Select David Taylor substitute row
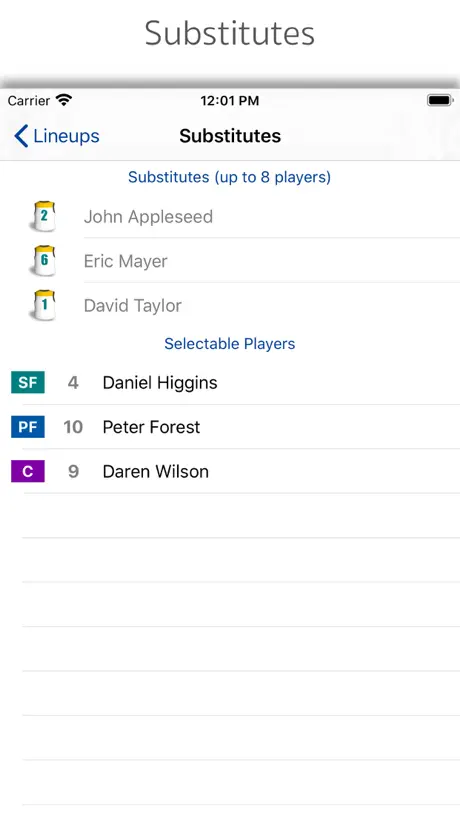 click(230, 305)
